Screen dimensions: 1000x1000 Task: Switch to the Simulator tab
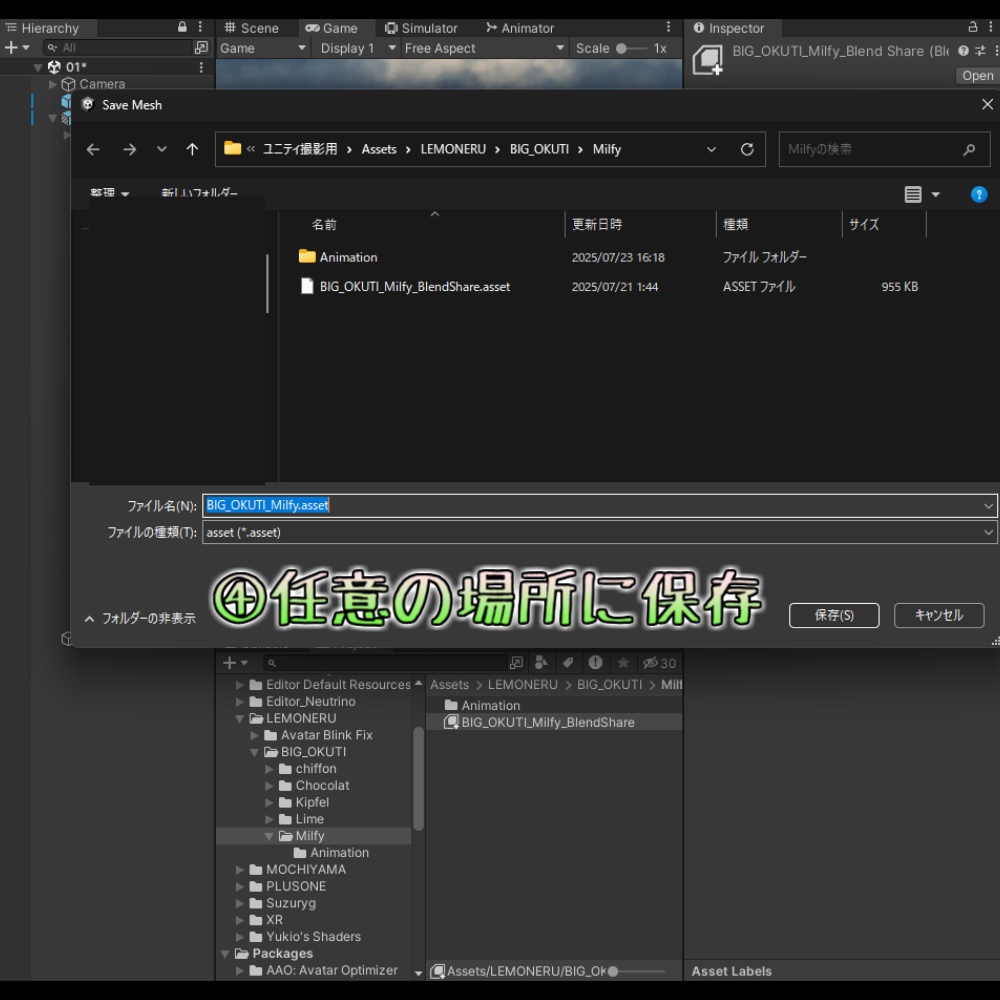(x=421, y=28)
